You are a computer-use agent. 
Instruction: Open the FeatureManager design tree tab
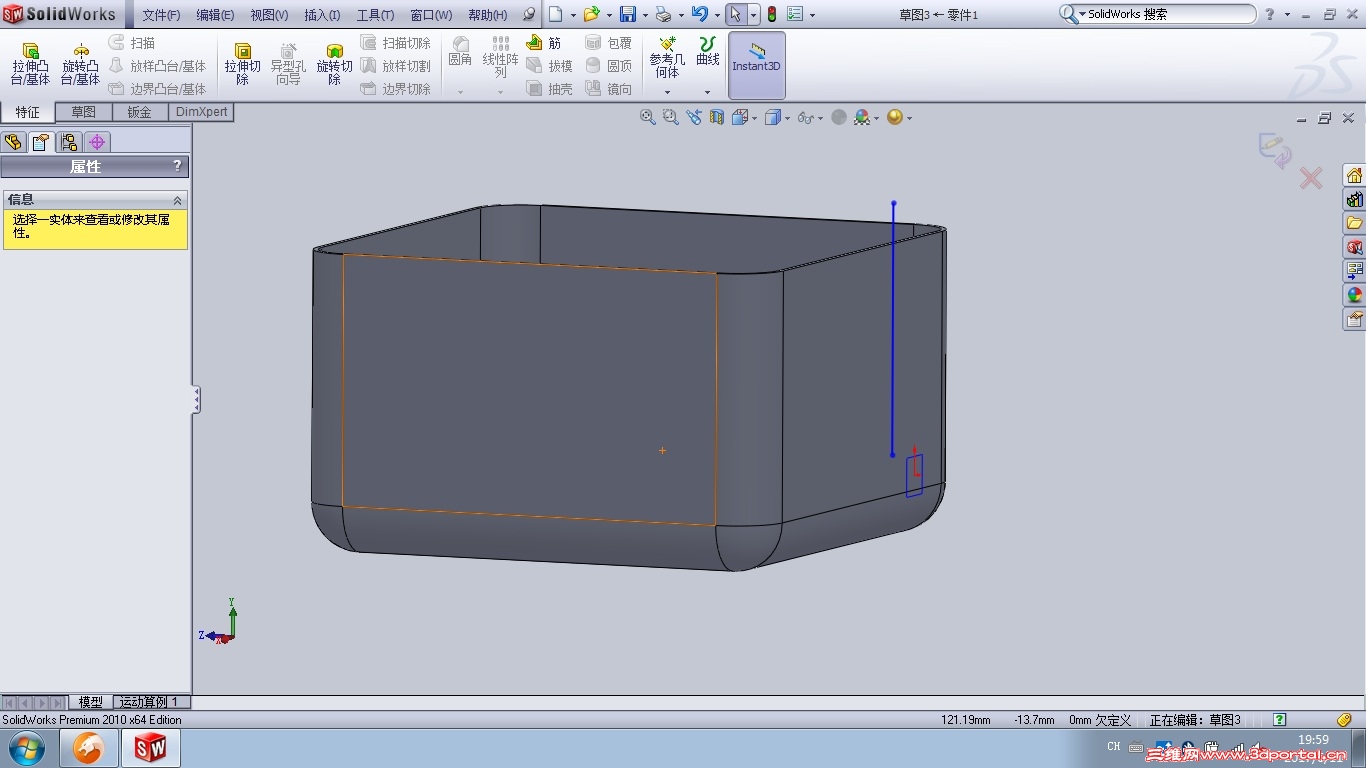pos(13,142)
